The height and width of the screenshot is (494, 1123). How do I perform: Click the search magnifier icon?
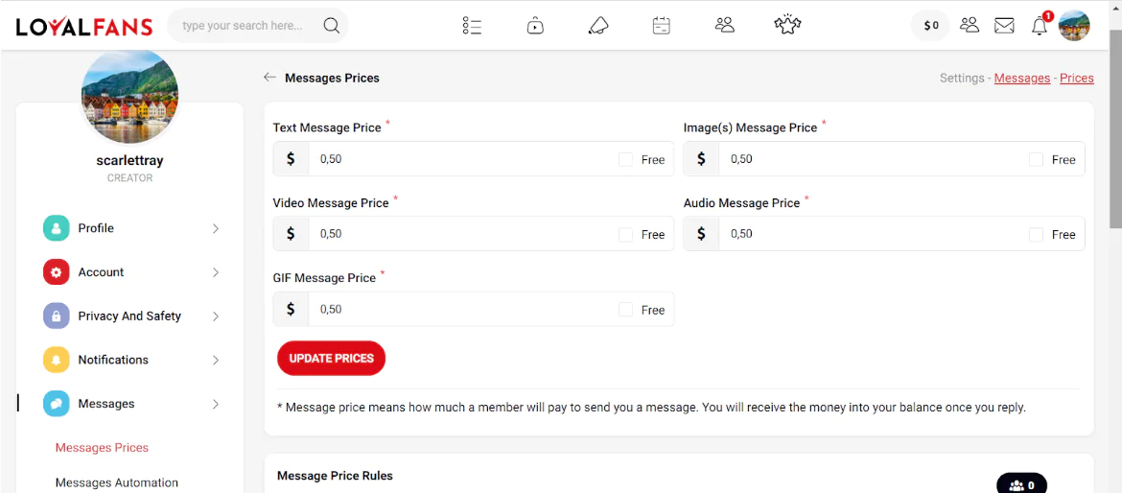pos(331,26)
